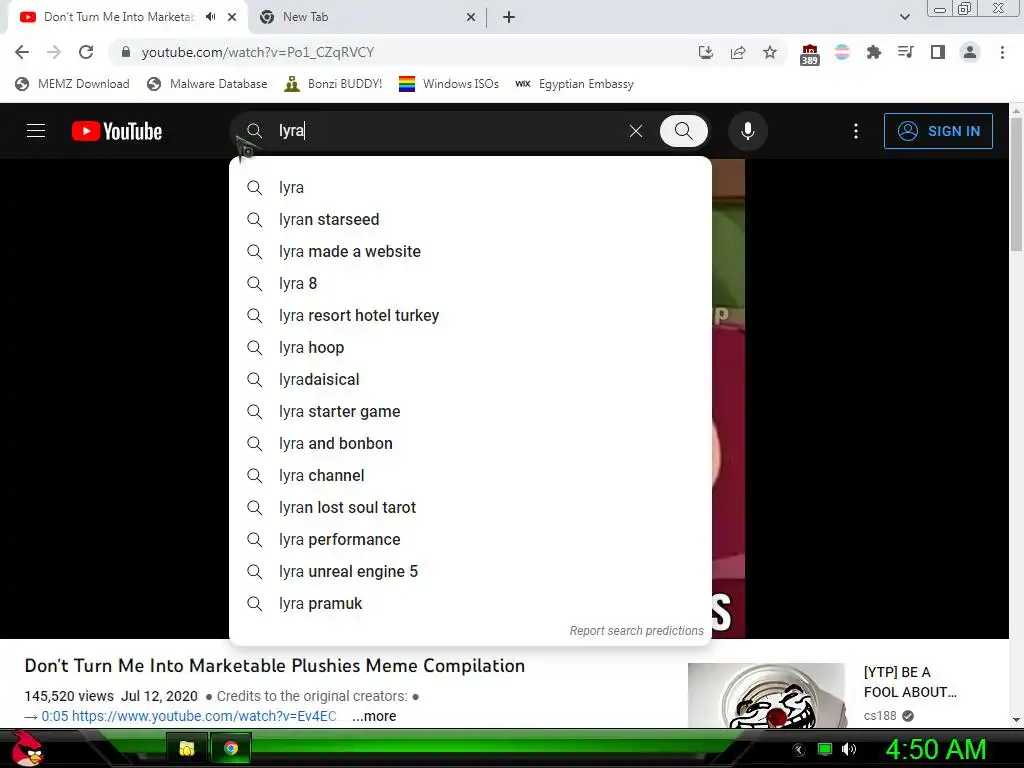
Task: Select suggestion 'lyra hoop'
Action: pyautogui.click(x=470, y=347)
